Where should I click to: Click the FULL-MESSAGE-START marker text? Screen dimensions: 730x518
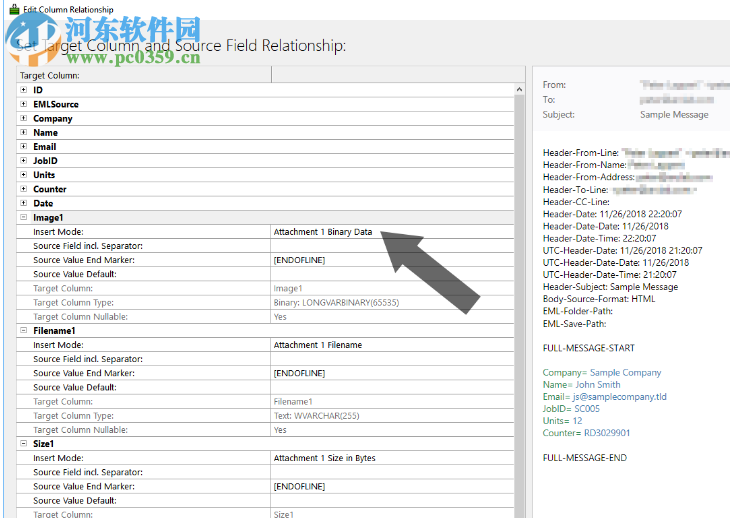[588, 348]
